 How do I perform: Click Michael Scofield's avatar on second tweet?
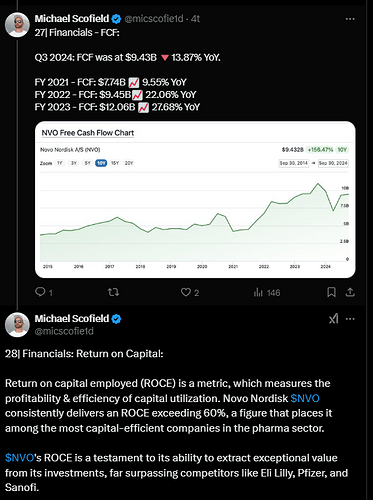[x=17, y=325]
